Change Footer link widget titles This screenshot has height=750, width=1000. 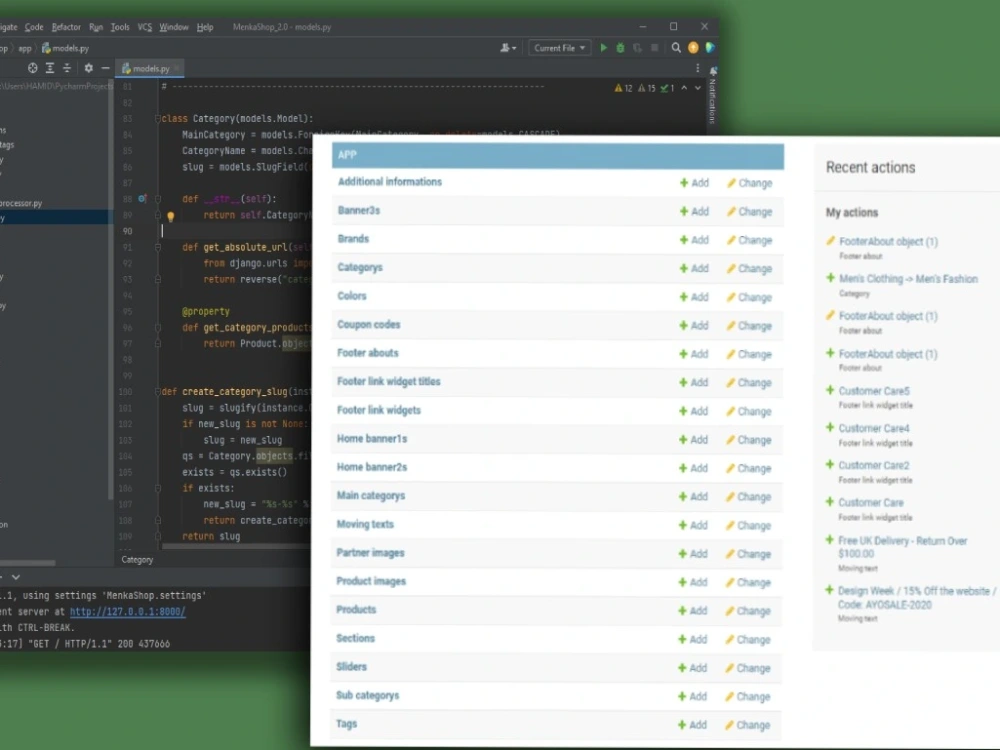(749, 383)
